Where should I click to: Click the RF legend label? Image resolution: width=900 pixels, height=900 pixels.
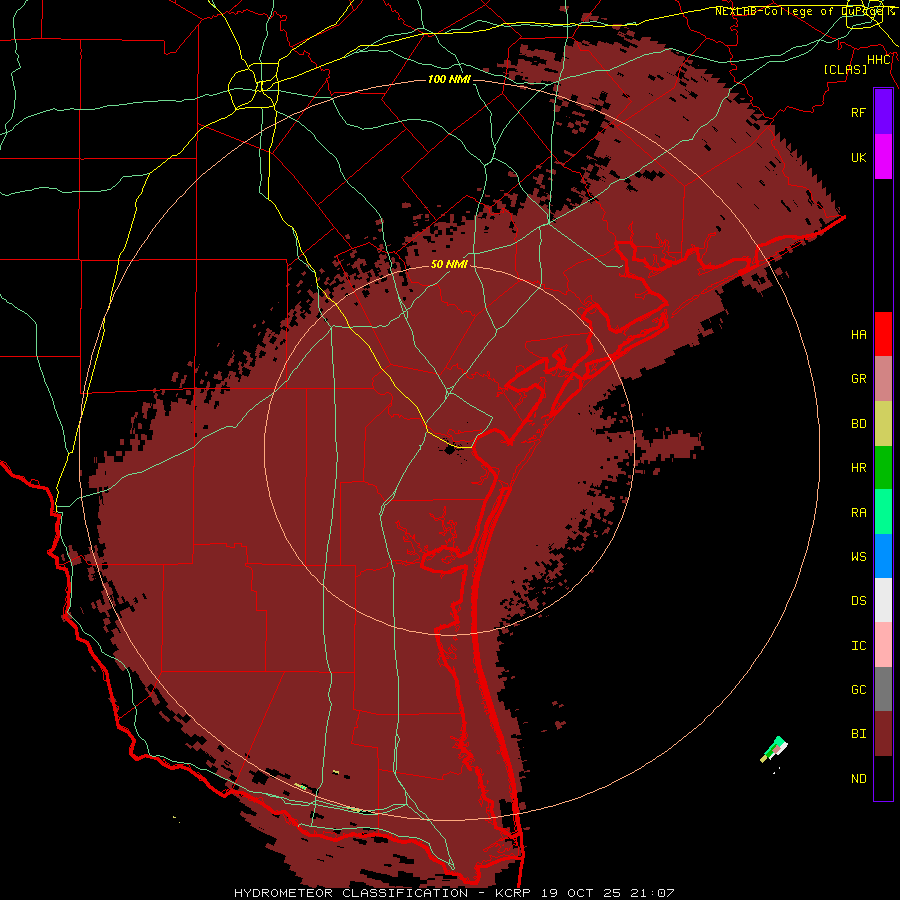click(859, 112)
